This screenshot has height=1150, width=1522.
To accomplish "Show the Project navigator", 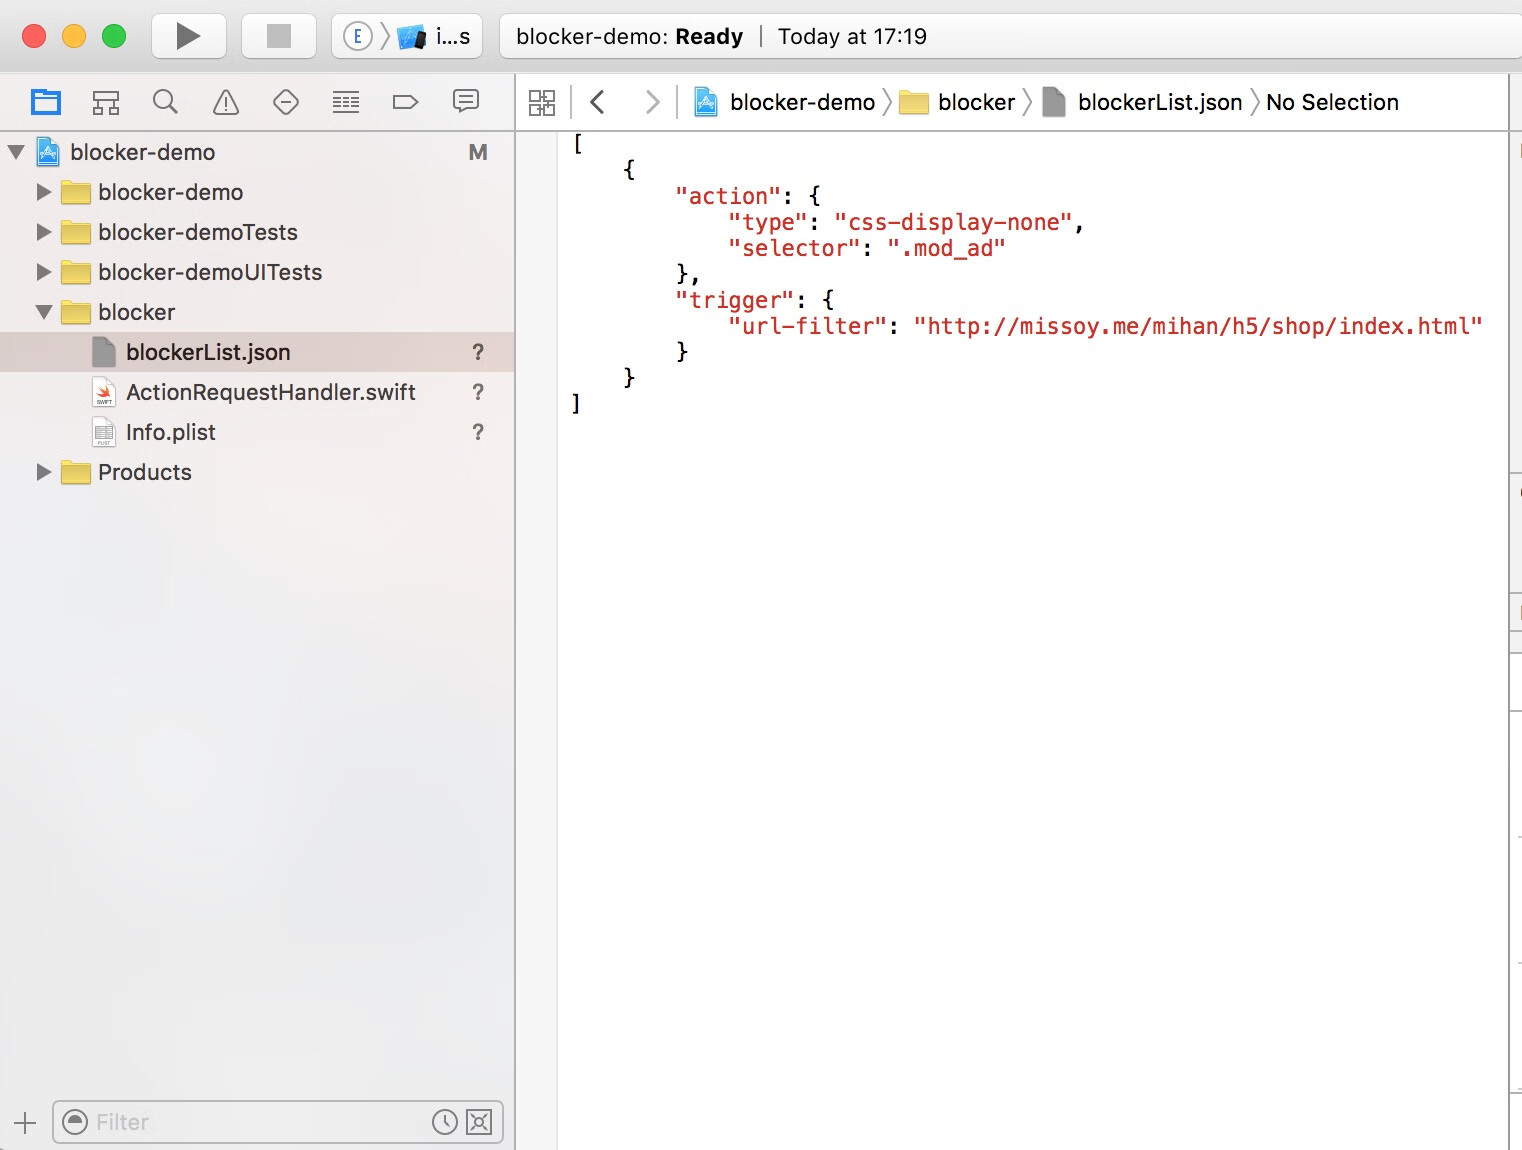I will click(x=46, y=102).
